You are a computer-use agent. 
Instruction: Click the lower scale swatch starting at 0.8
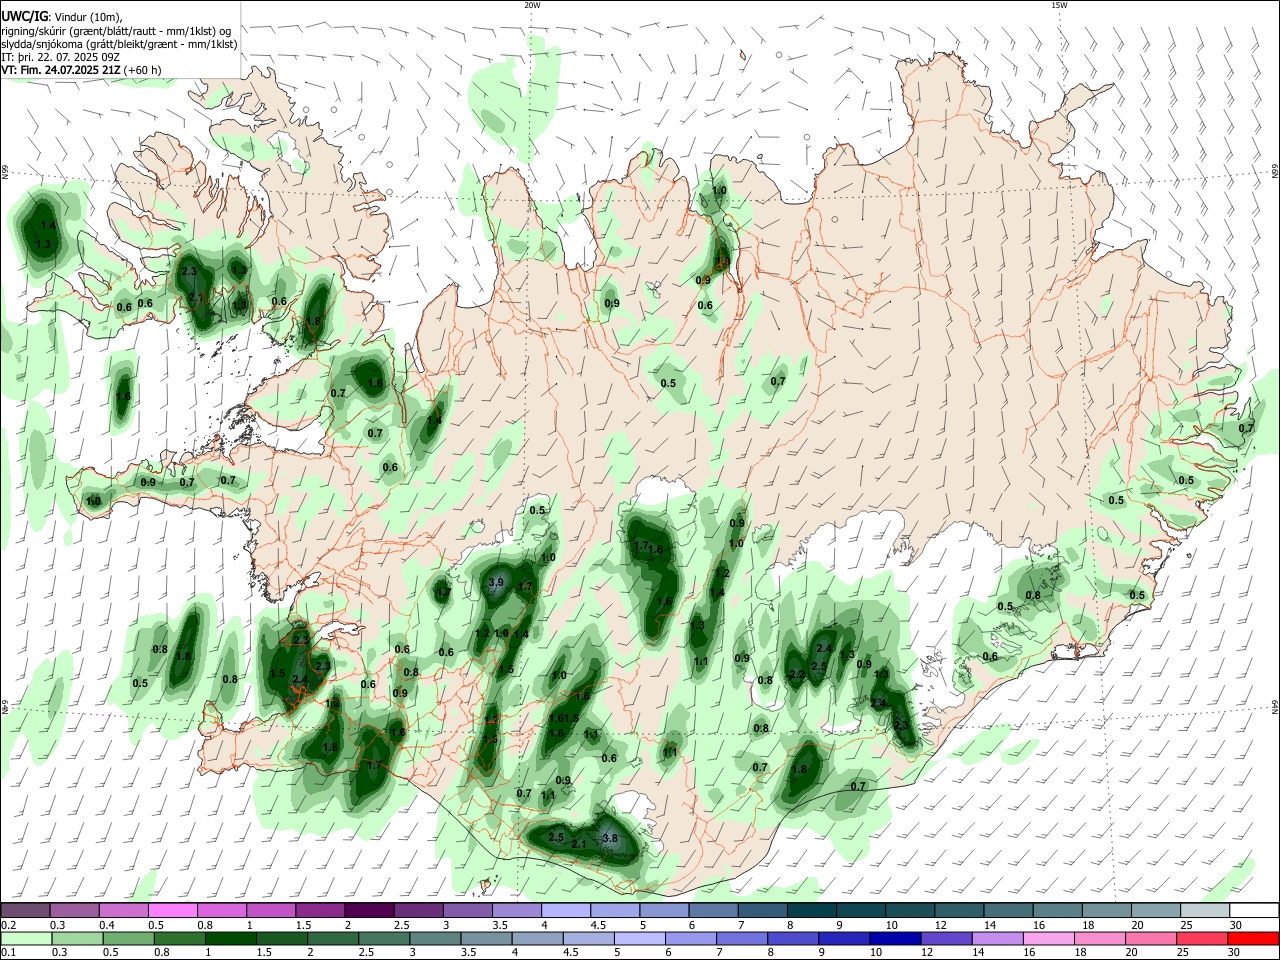[x=179, y=939]
